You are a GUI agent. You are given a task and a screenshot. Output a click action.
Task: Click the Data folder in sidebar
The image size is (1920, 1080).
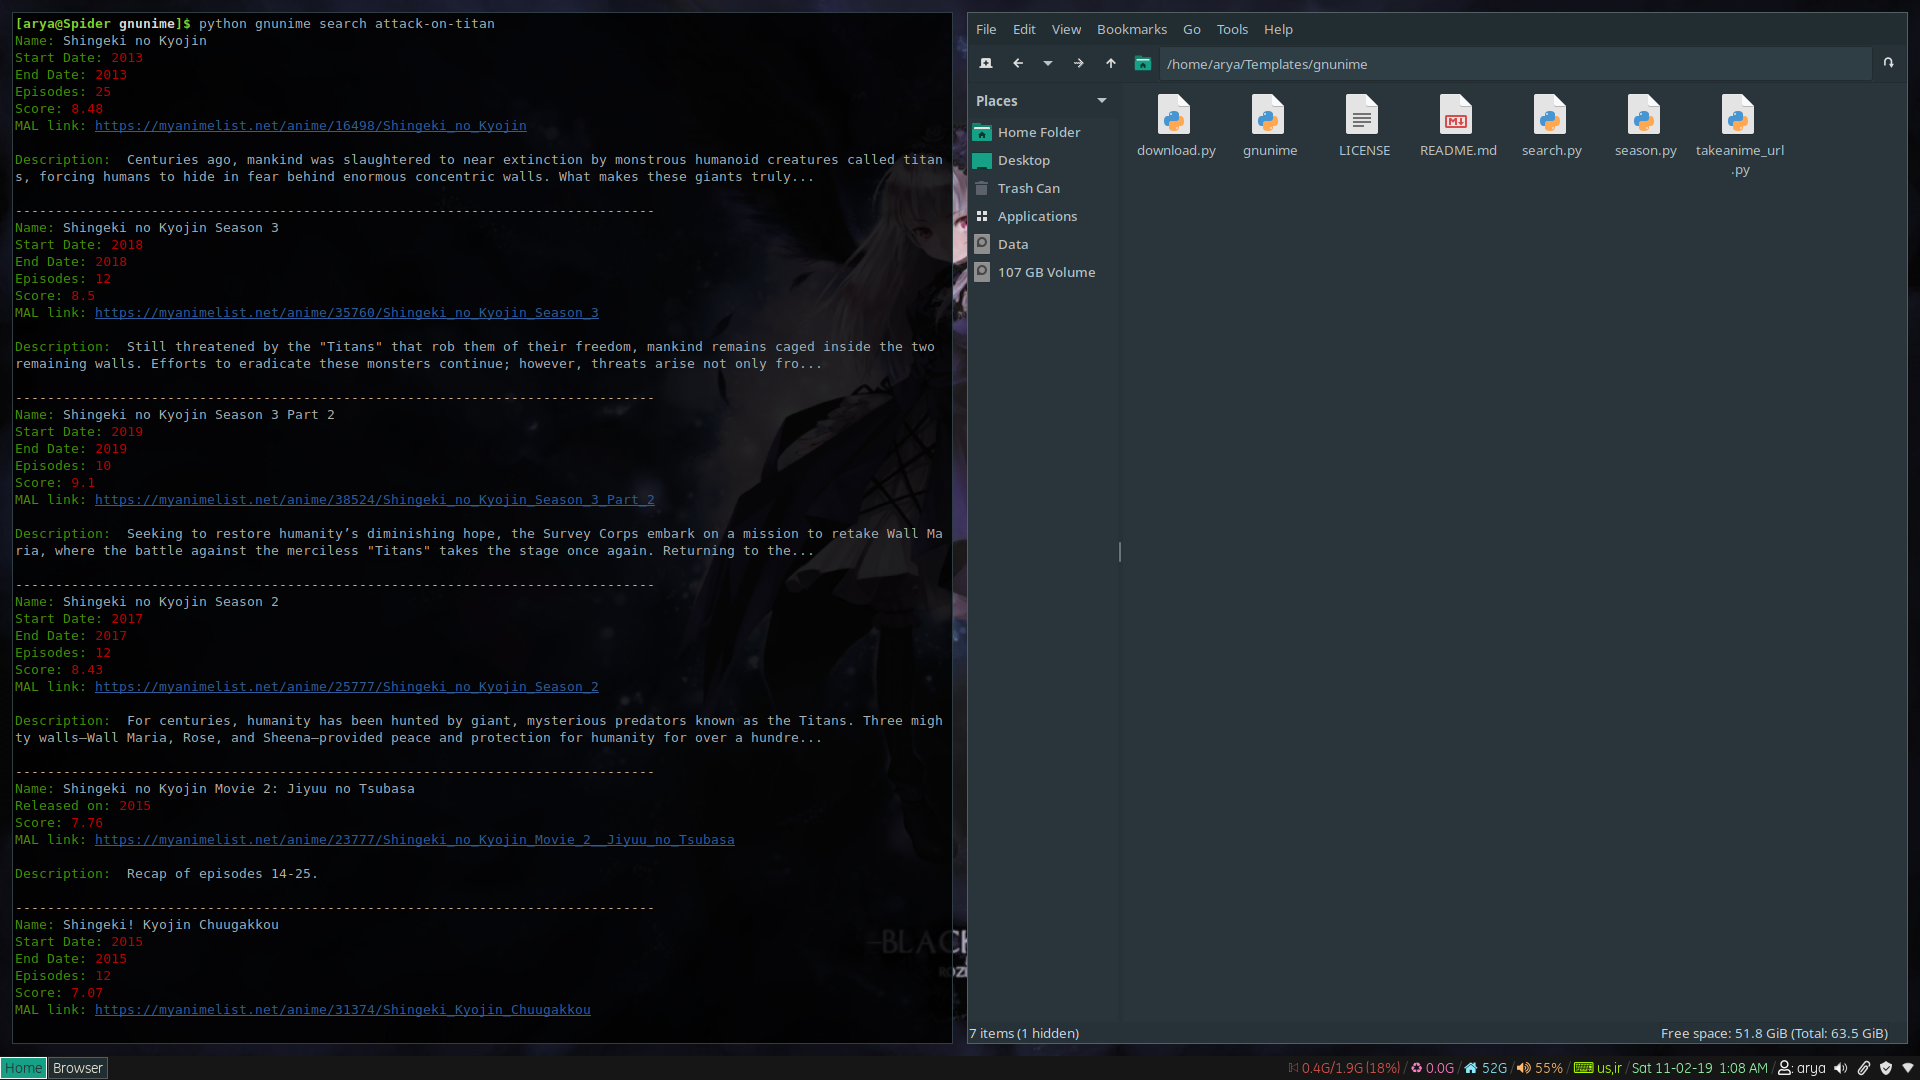coord(1013,243)
